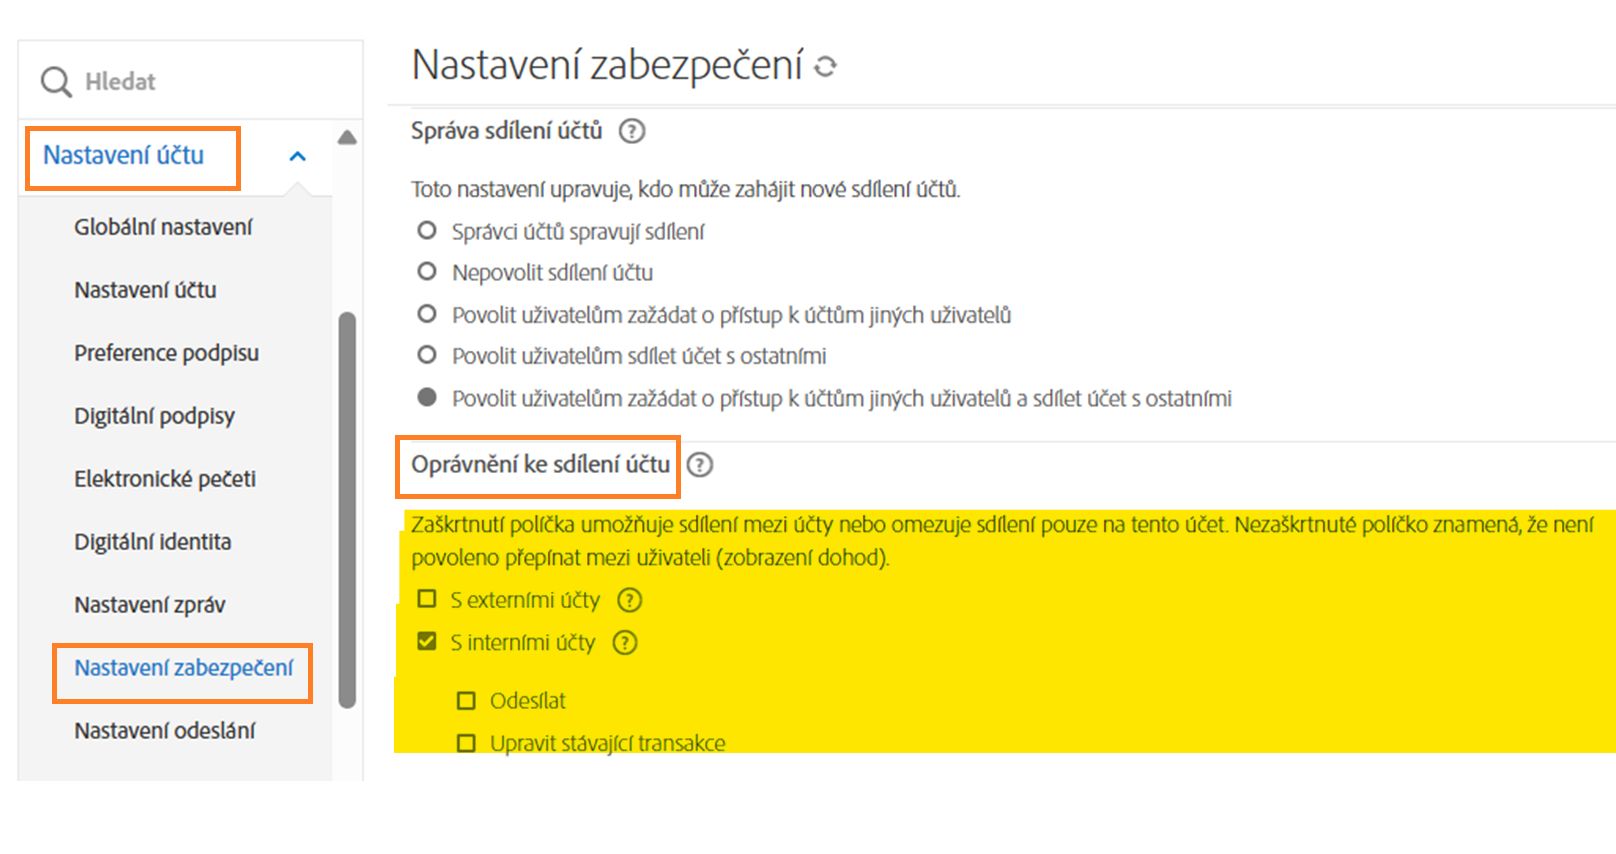This screenshot has height=854, width=1616.
Task: Click the sidebar scroll up arrow
Action: point(347,138)
